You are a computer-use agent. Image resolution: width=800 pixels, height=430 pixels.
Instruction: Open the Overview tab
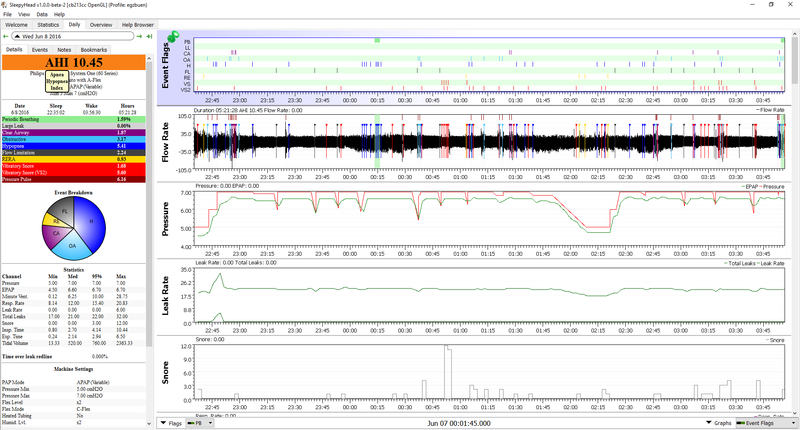pos(101,24)
